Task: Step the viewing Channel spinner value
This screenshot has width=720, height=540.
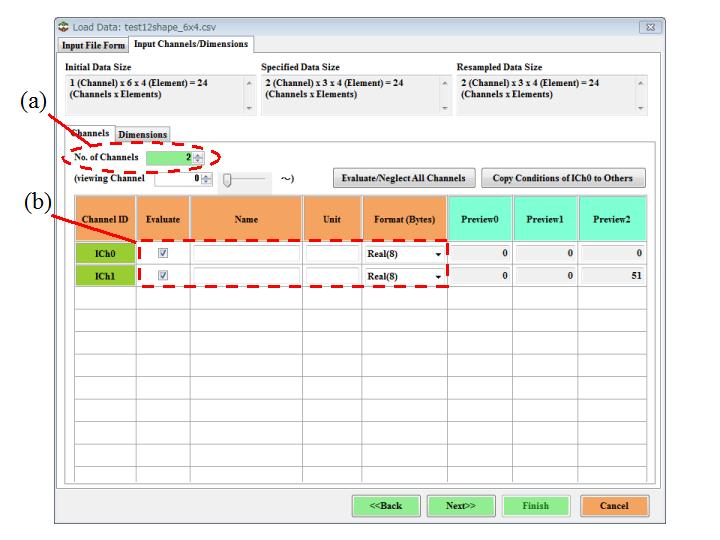Action: tap(206, 178)
